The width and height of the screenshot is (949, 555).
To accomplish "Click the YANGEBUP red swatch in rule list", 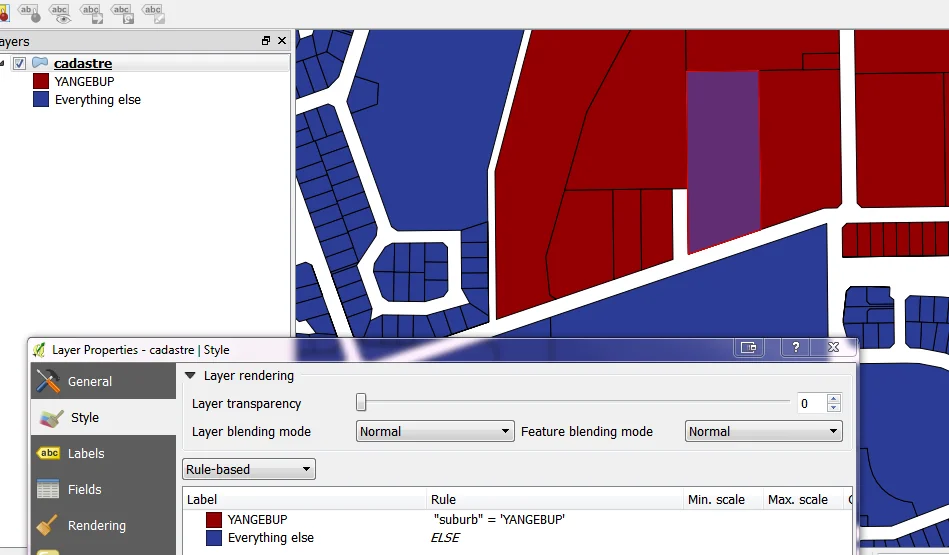I will tap(214, 519).
